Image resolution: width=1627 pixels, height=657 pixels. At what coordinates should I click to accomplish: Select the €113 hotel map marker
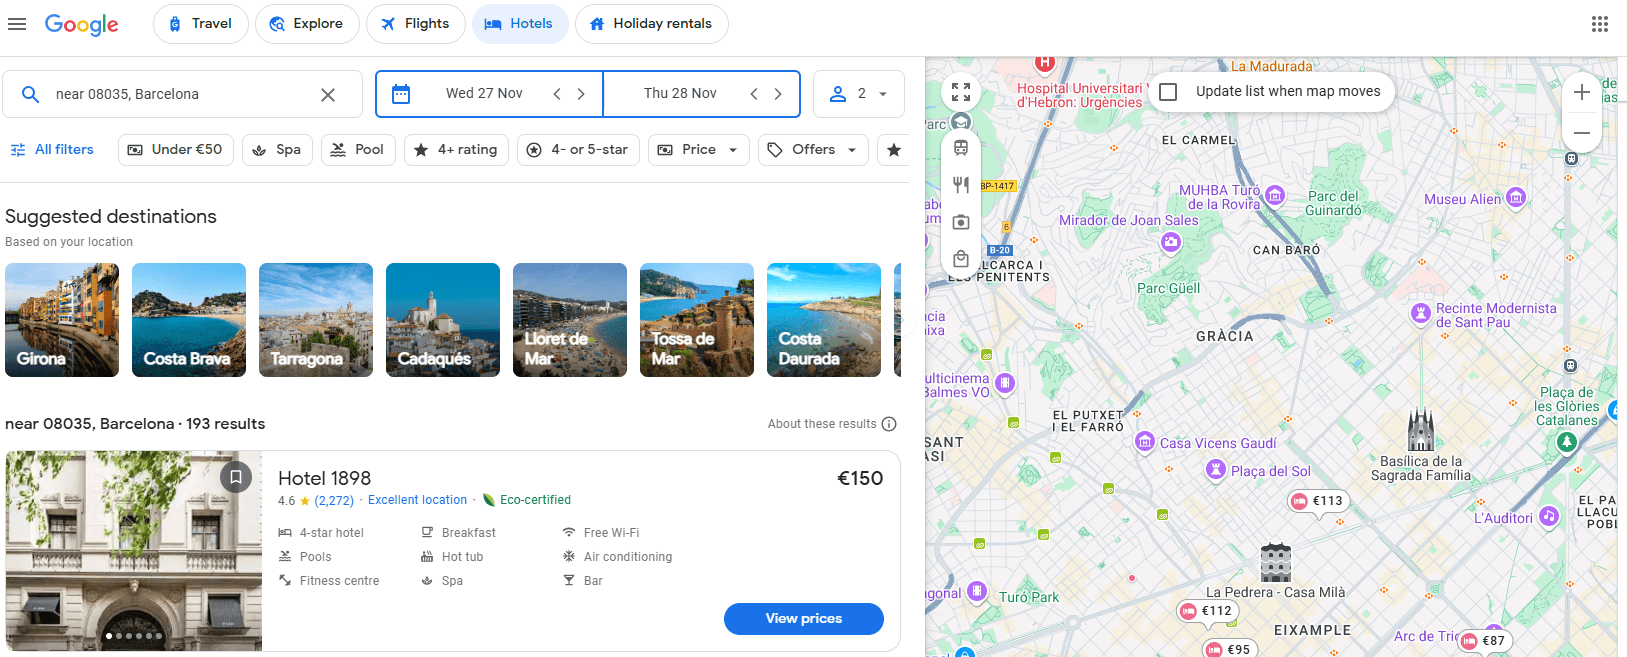tap(1318, 501)
